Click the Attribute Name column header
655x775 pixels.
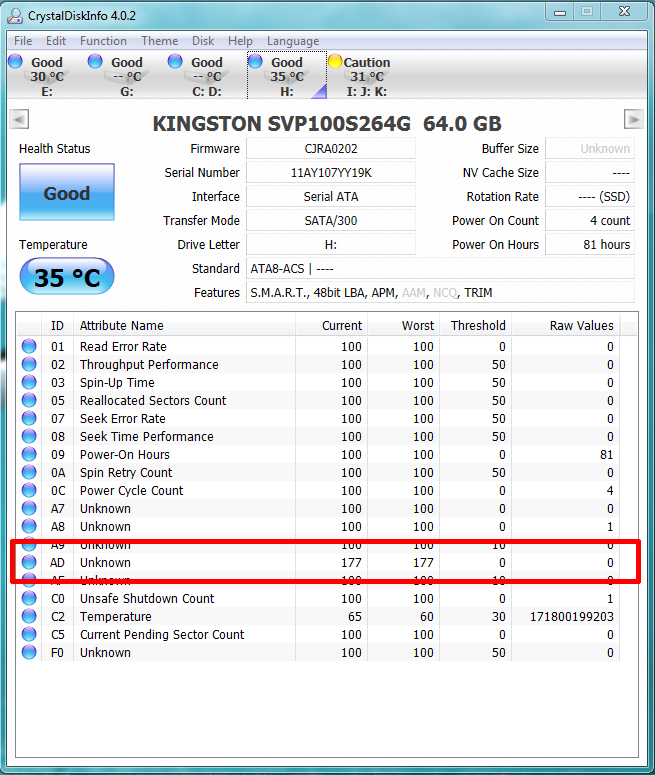pos(184,326)
